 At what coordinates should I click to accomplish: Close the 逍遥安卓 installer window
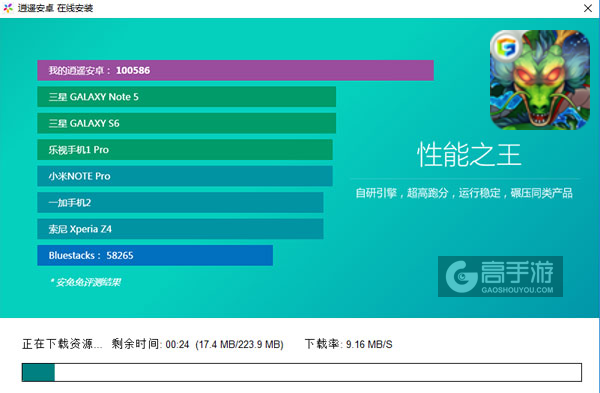pos(588,8)
